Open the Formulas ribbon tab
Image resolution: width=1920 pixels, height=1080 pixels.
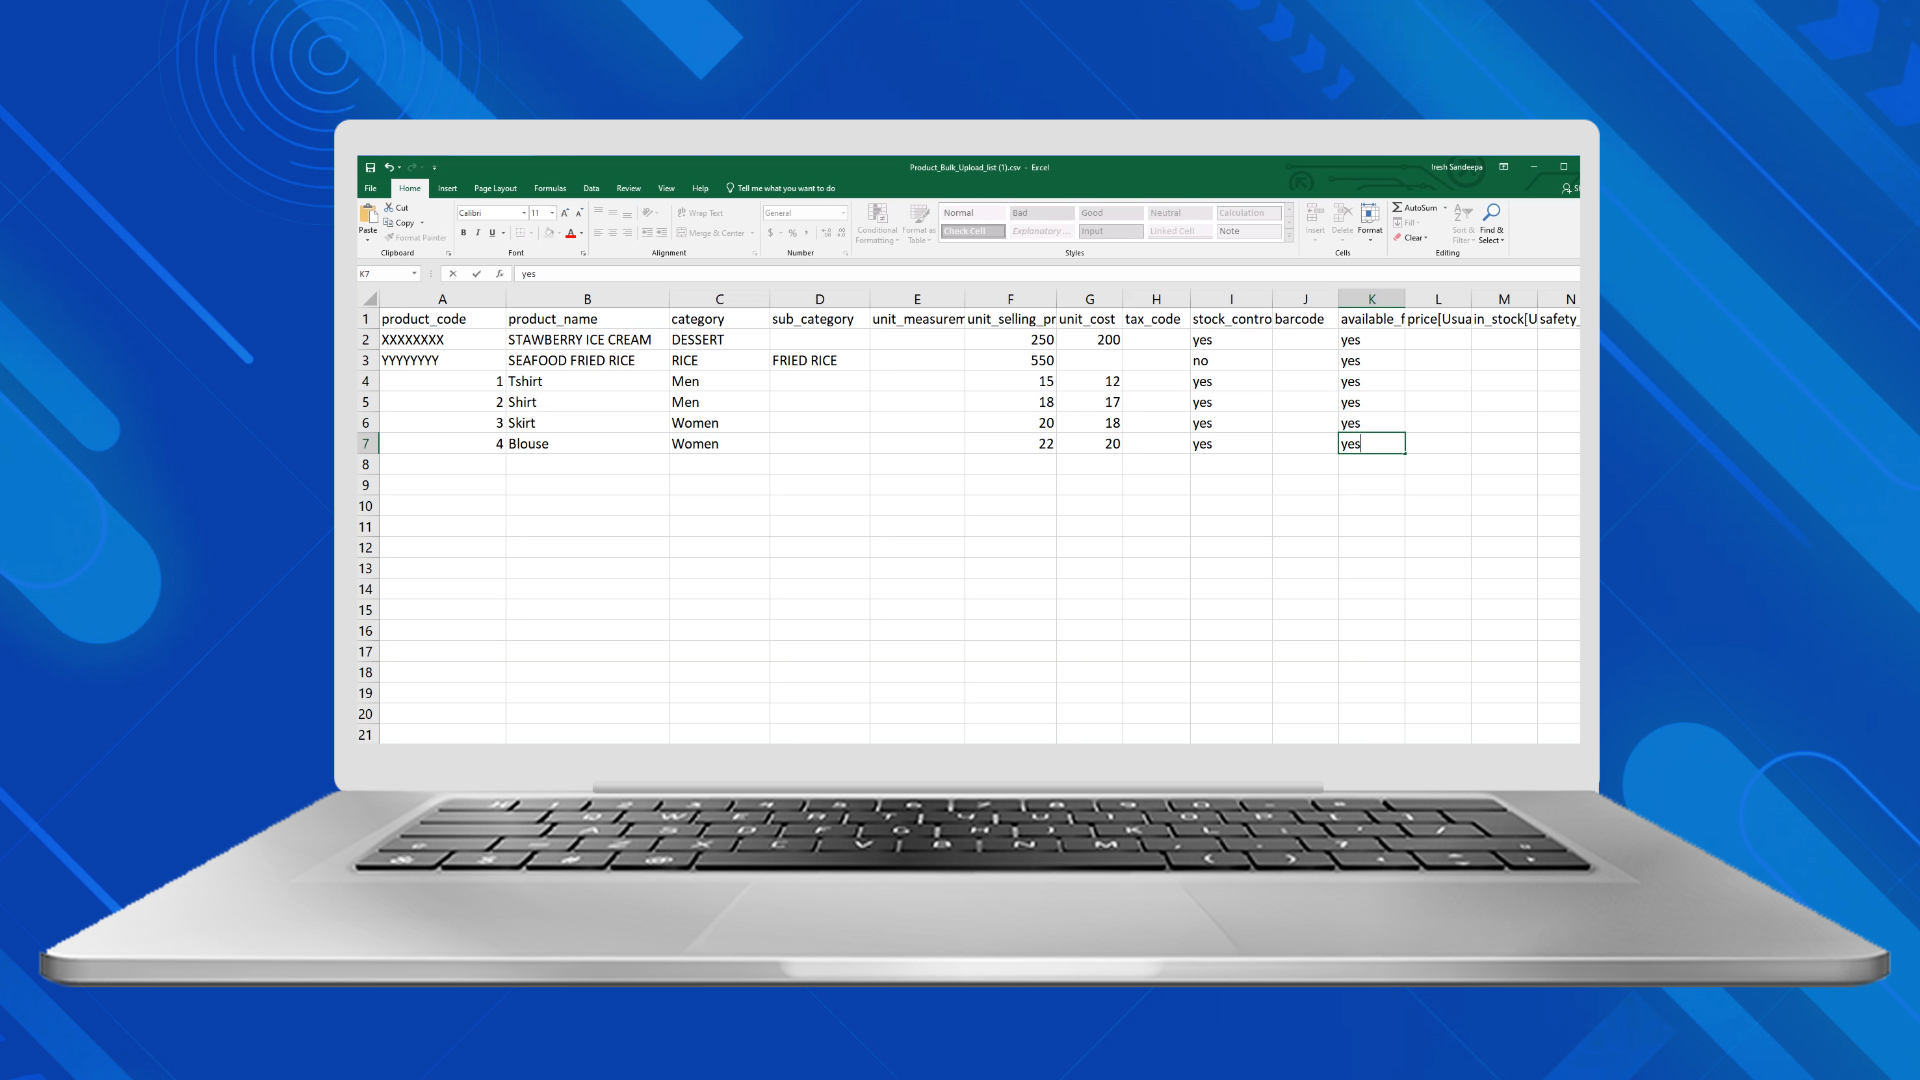[x=549, y=188]
